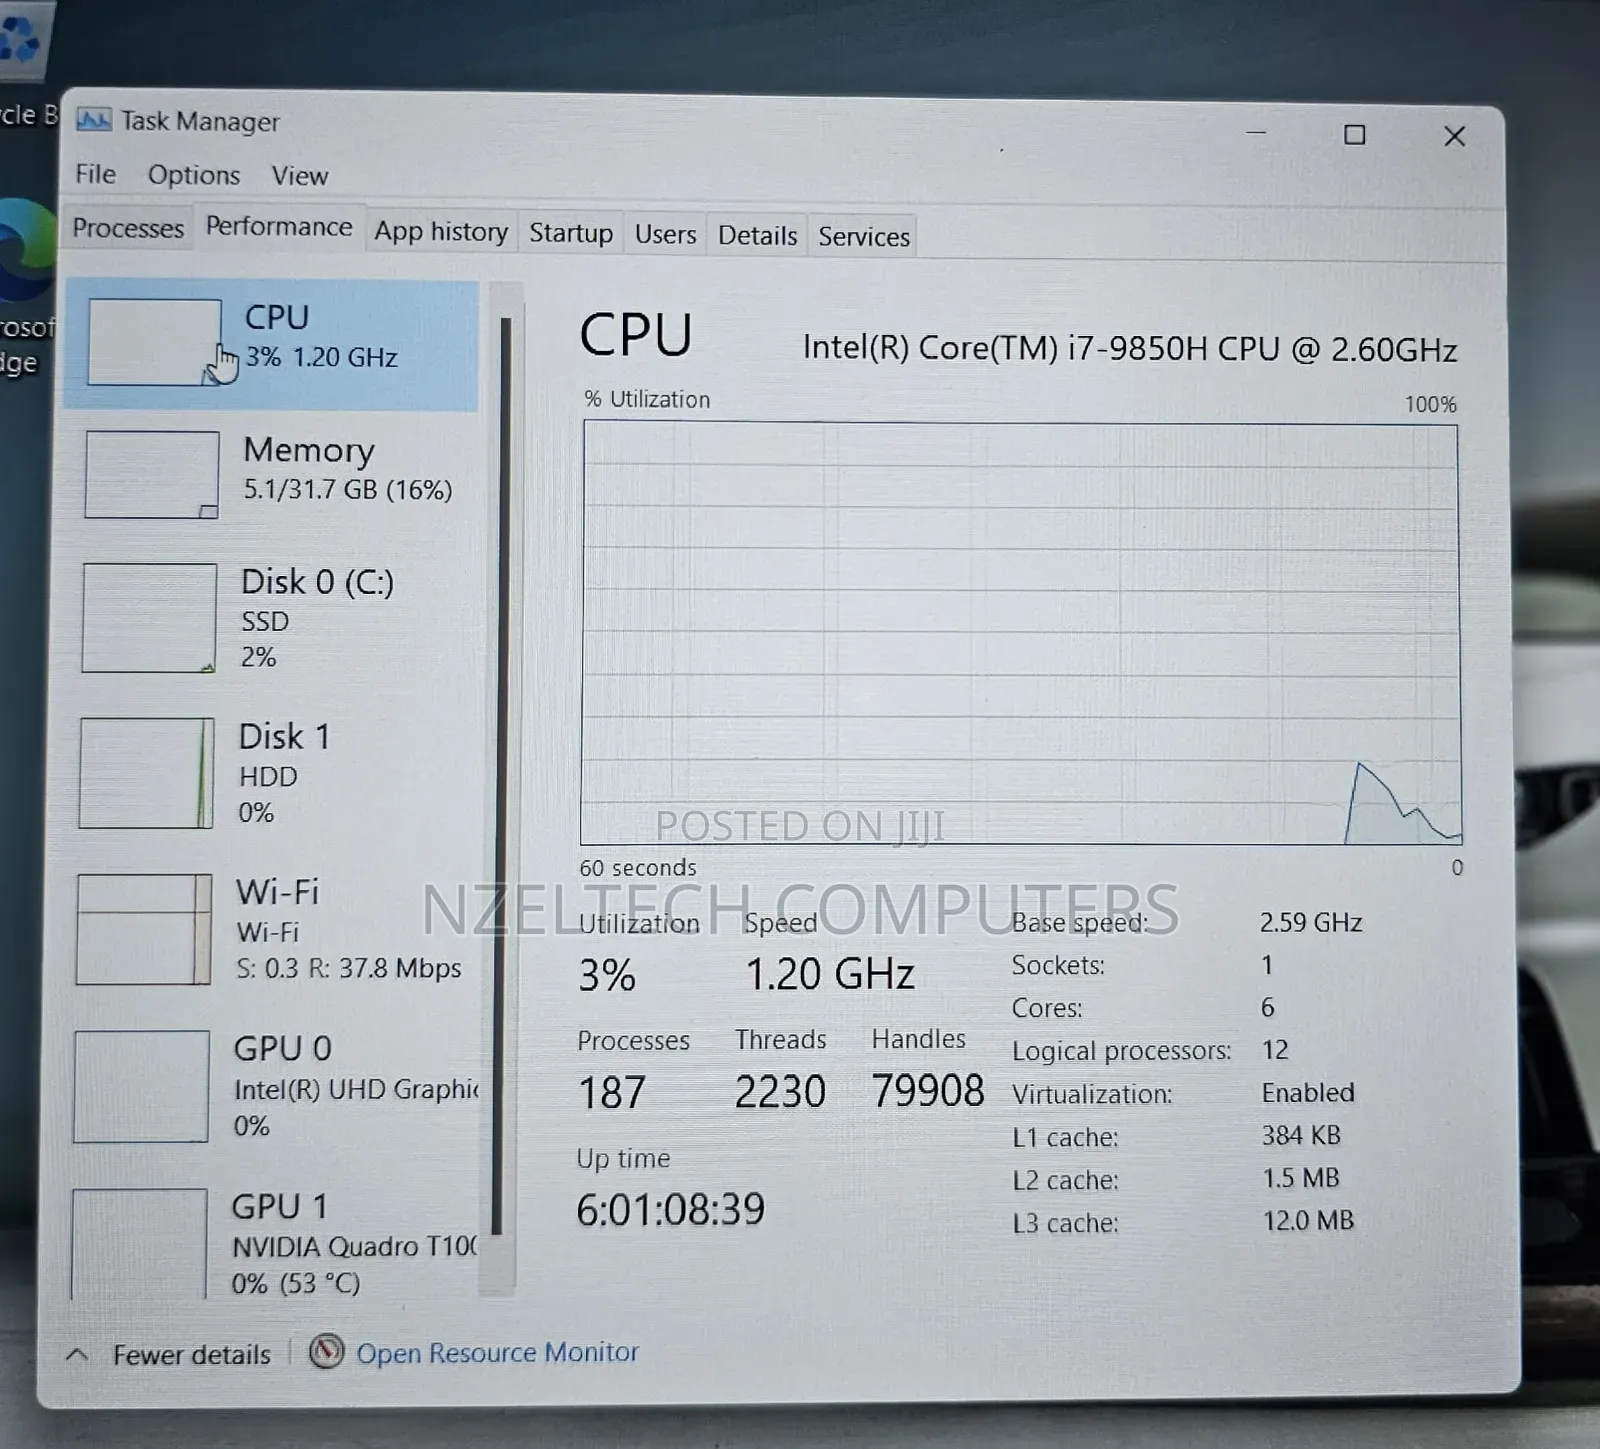Select the Wi-Fi throughput mini graph
Screen dimensions: 1600x1449
click(x=144, y=930)
